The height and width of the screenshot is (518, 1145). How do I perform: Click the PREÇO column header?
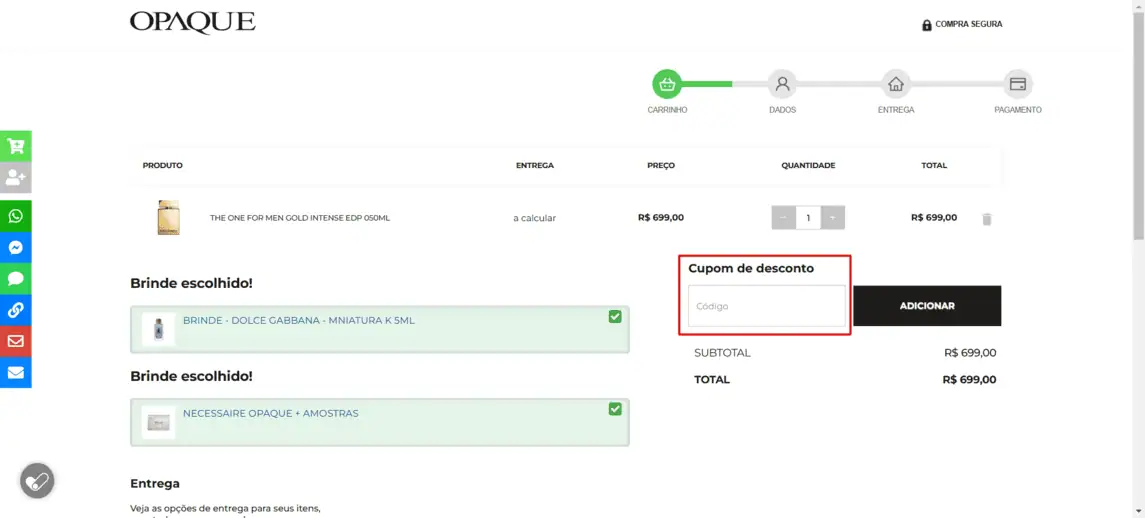(x=661, y=165)
